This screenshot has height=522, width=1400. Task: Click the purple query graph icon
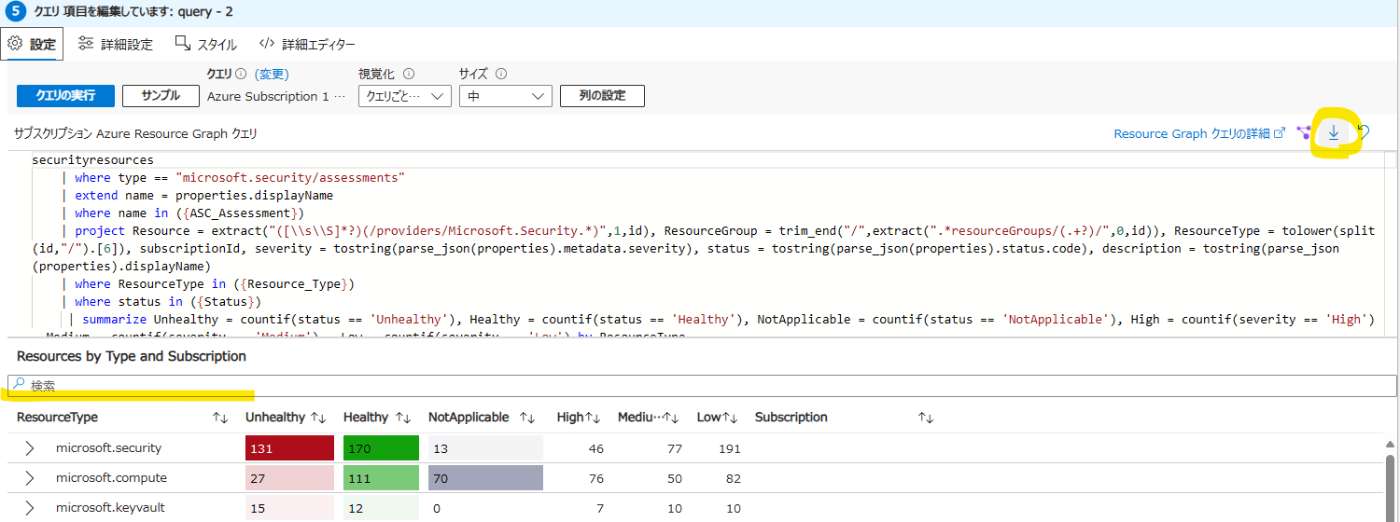pos(1304,133)
